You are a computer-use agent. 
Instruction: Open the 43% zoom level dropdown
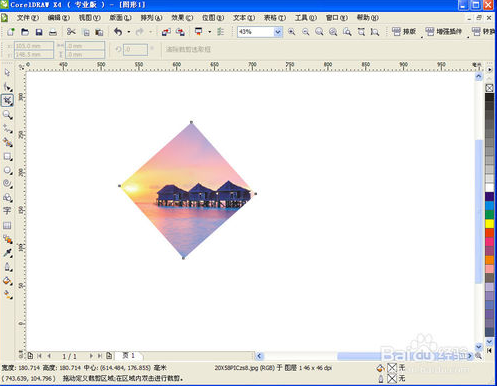[x=277, y=32]
